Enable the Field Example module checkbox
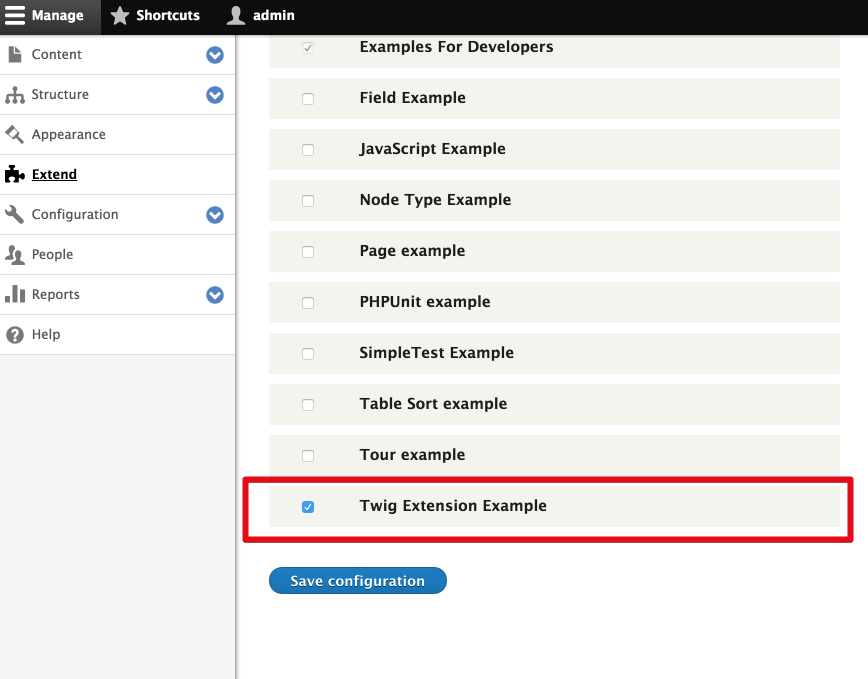 (308, 99)
